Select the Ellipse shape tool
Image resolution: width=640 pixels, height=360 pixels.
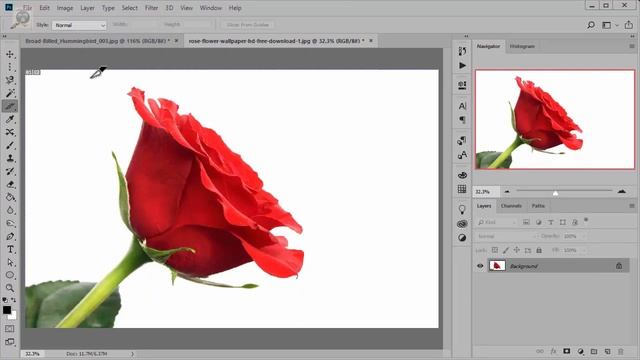pos(10,276)
